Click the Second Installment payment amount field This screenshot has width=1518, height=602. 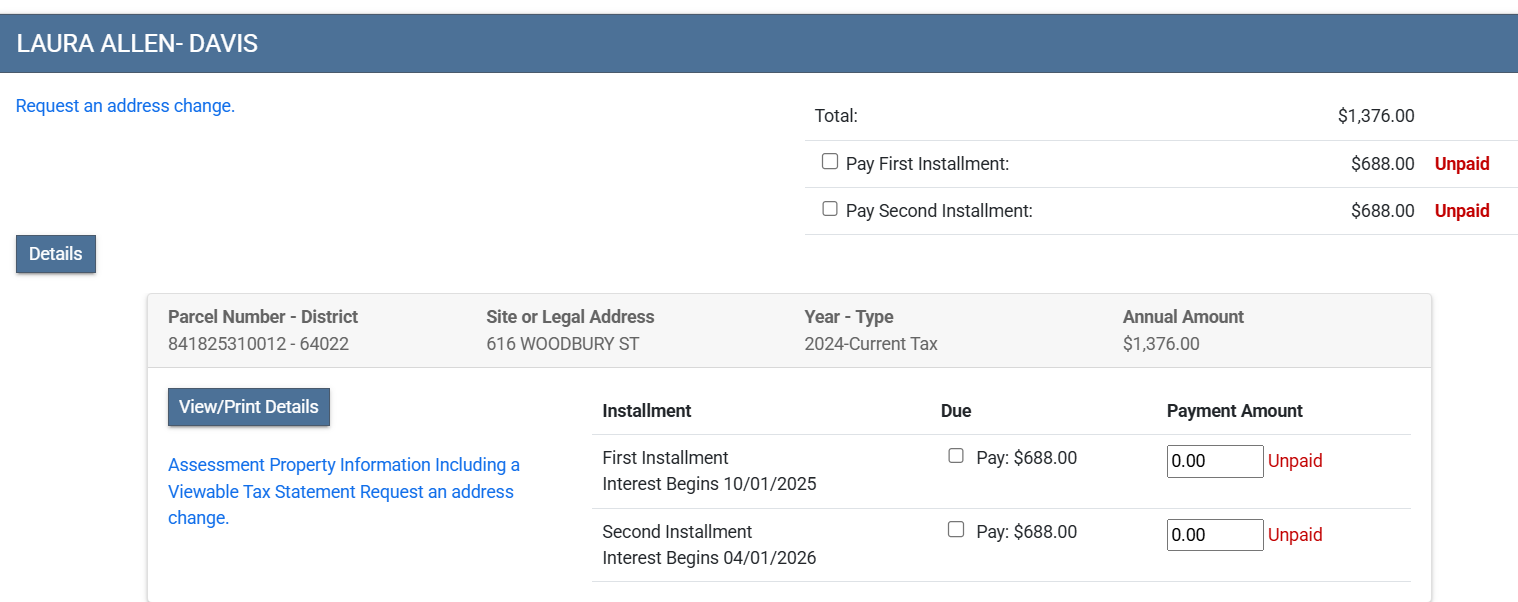coord(1214,535)
